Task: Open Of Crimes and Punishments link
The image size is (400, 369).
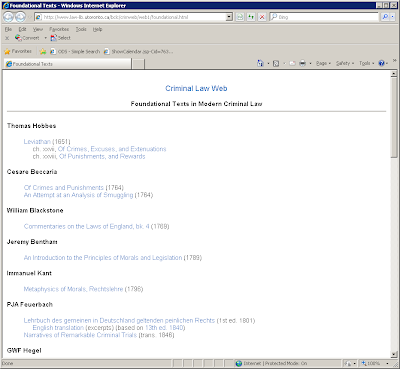Action: [x=64, y=188]
